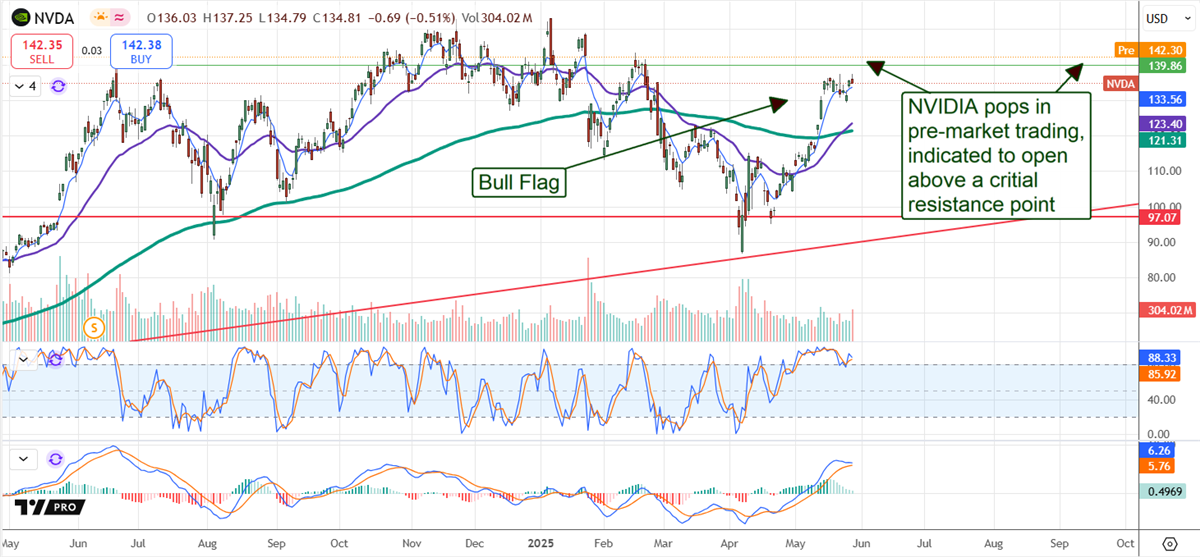Click the sun pre-market session icon
The width and height of the screenshot is (1200, 557).
coord(100,18)
